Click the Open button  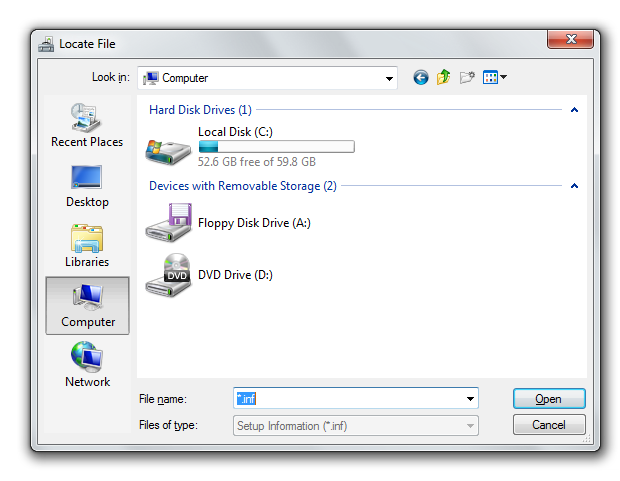point(549,399)
